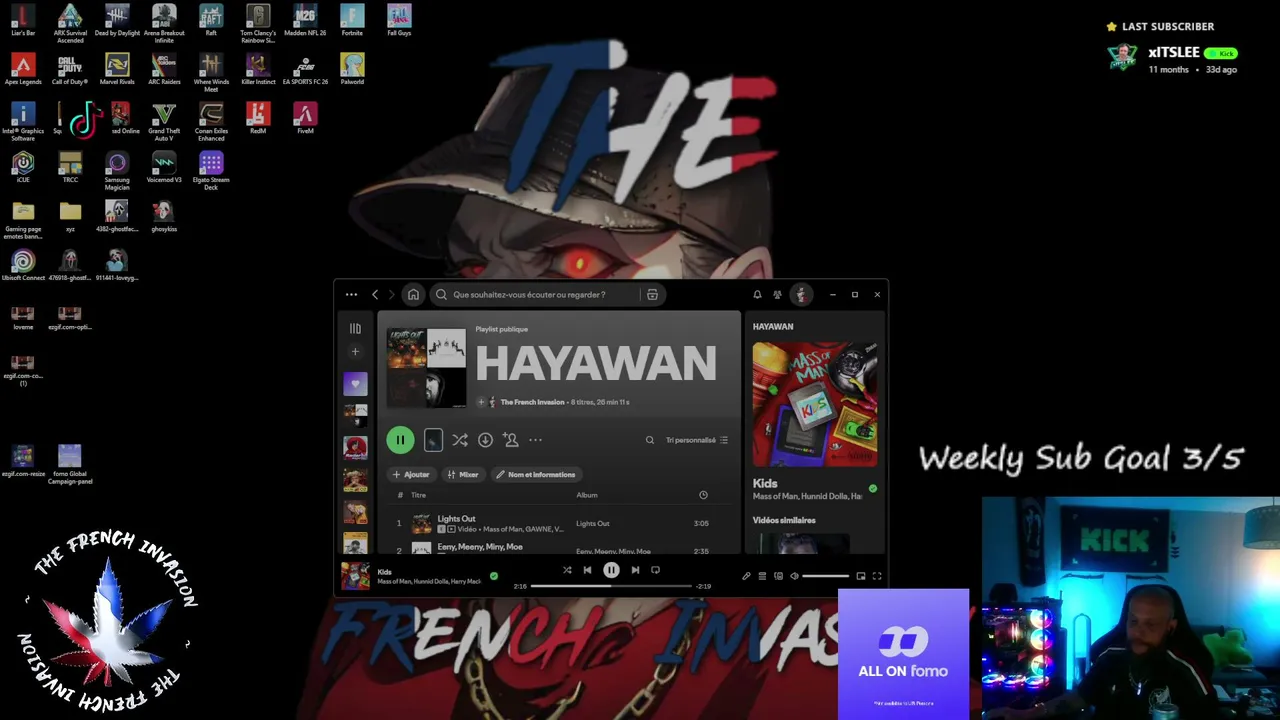Open the three-dots menu in Spotify title bar
Screen dimensions: 1280x720
351,295
